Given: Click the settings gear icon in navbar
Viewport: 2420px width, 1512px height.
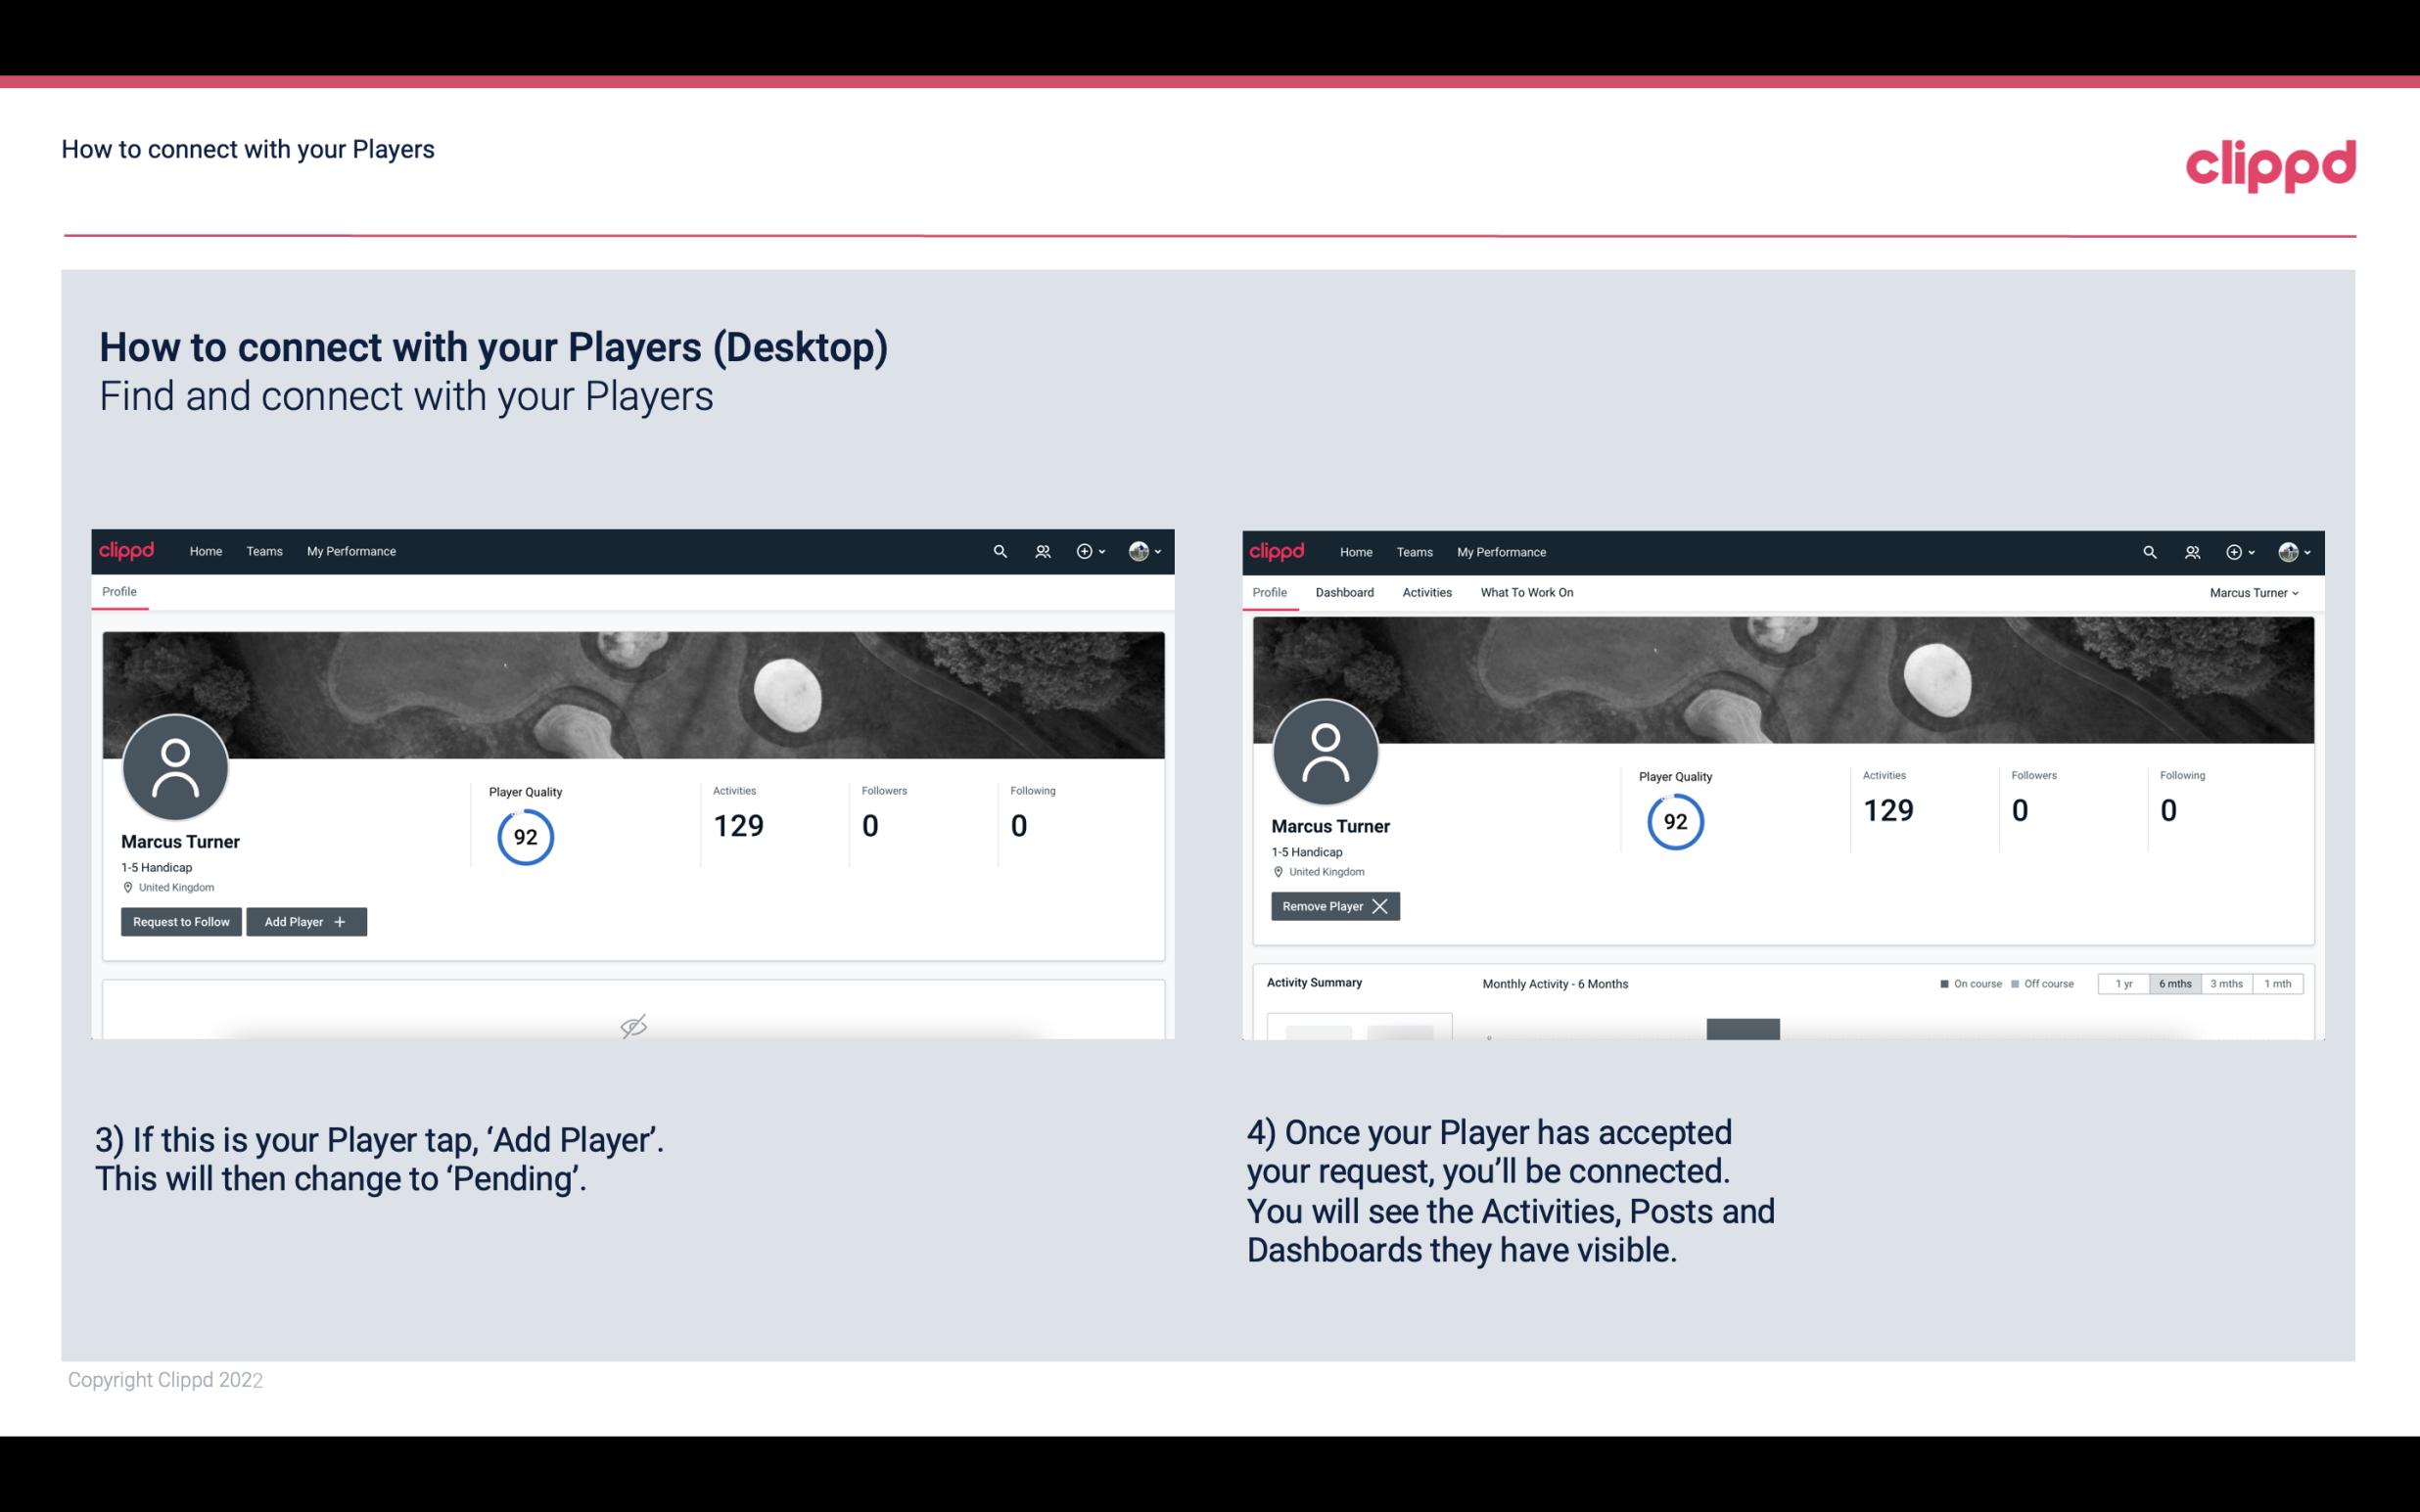Looking at the screenshot, I should [x=1084, y=550].
